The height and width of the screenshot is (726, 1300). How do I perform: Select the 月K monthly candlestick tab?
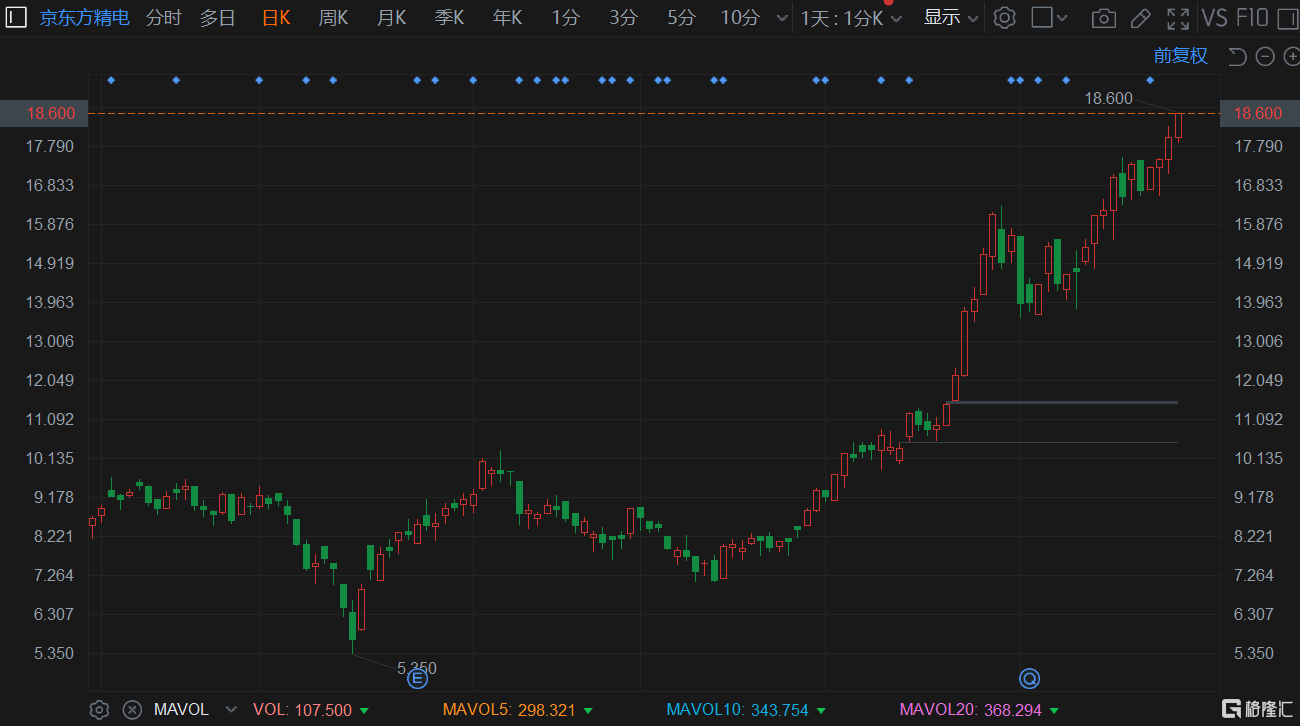point(391,18)
